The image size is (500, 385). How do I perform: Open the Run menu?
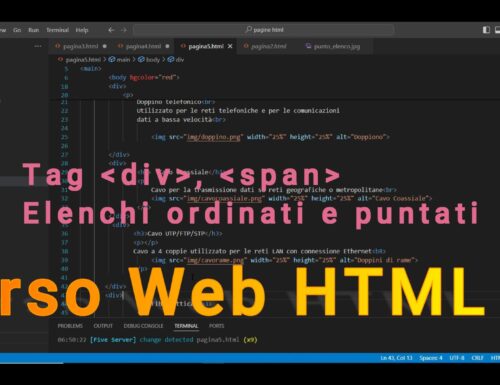click(33, 30)
